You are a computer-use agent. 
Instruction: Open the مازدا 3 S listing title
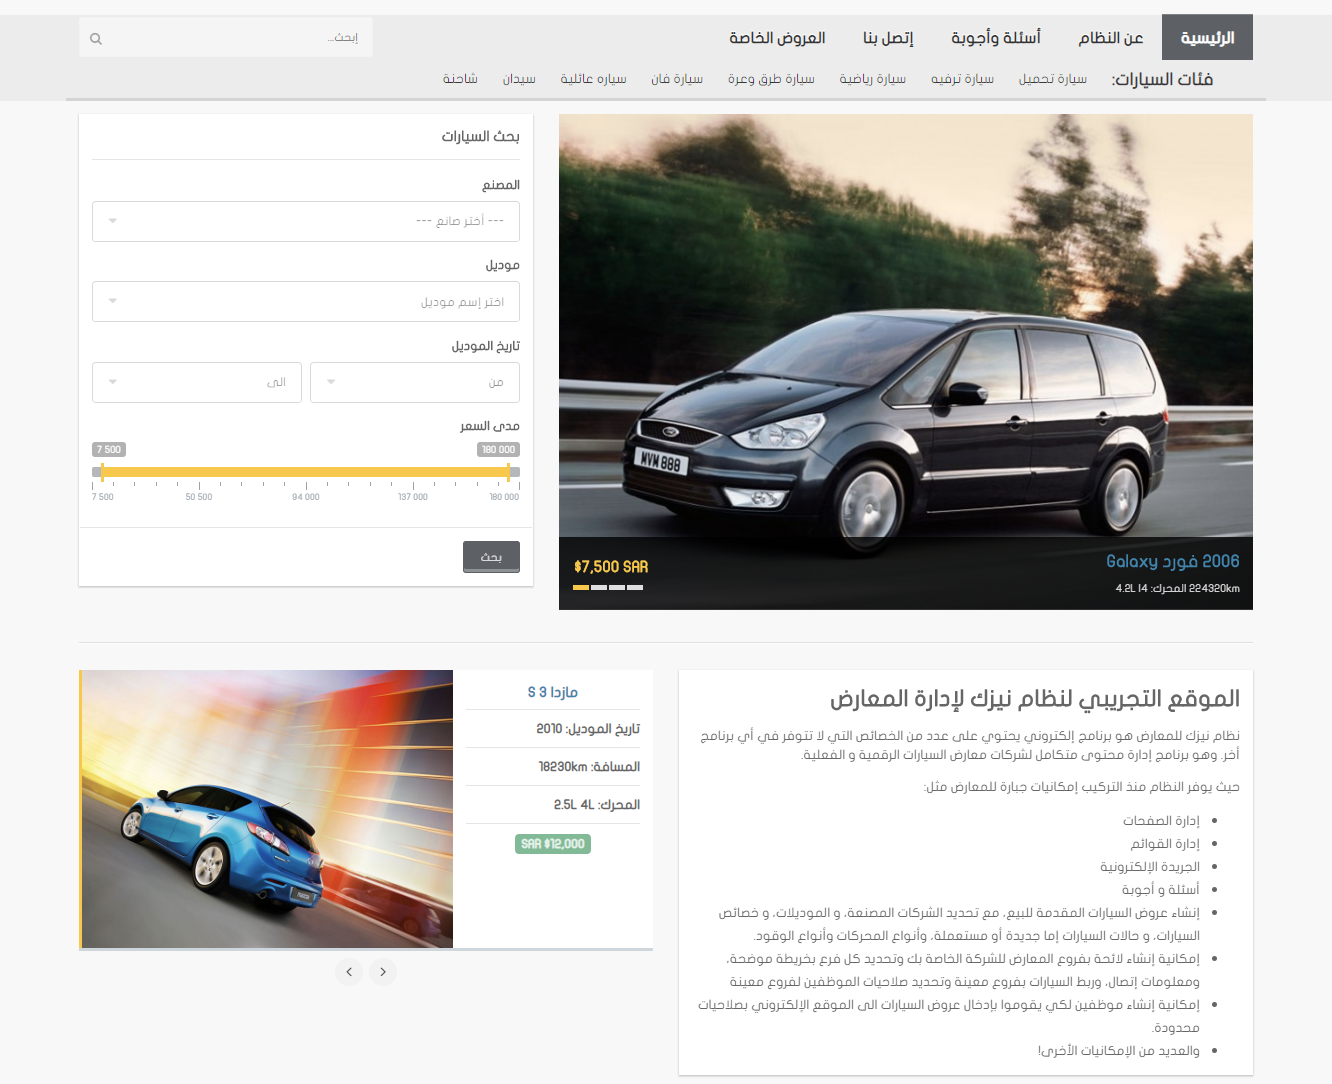coord(553,692)
